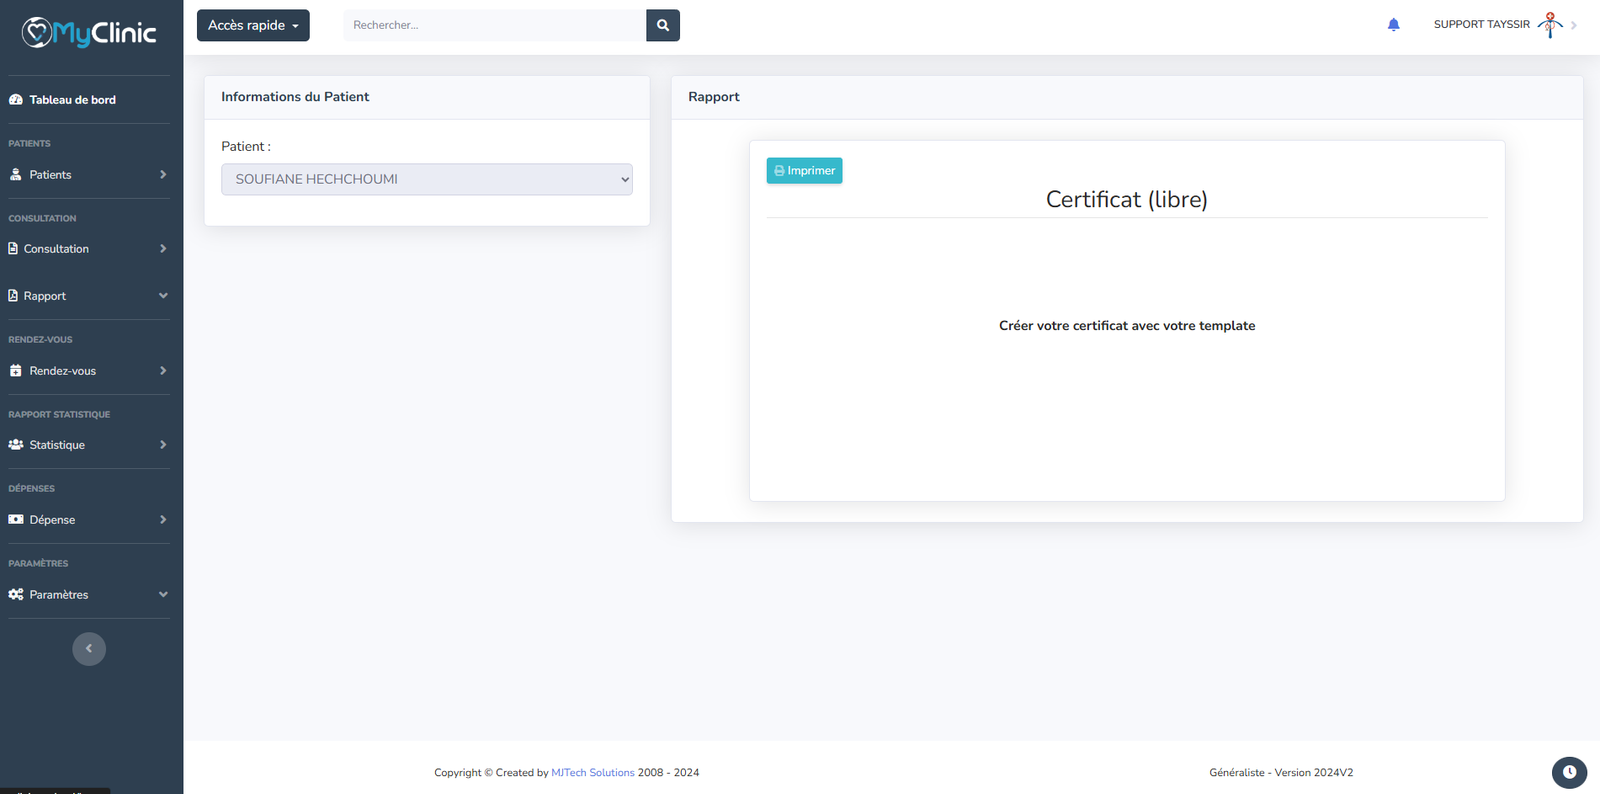Screen dimensions: 1600x794
Task: Expand the Patients sidebar menu chevron
Action: pyautogui.click(x=163, y=175)
